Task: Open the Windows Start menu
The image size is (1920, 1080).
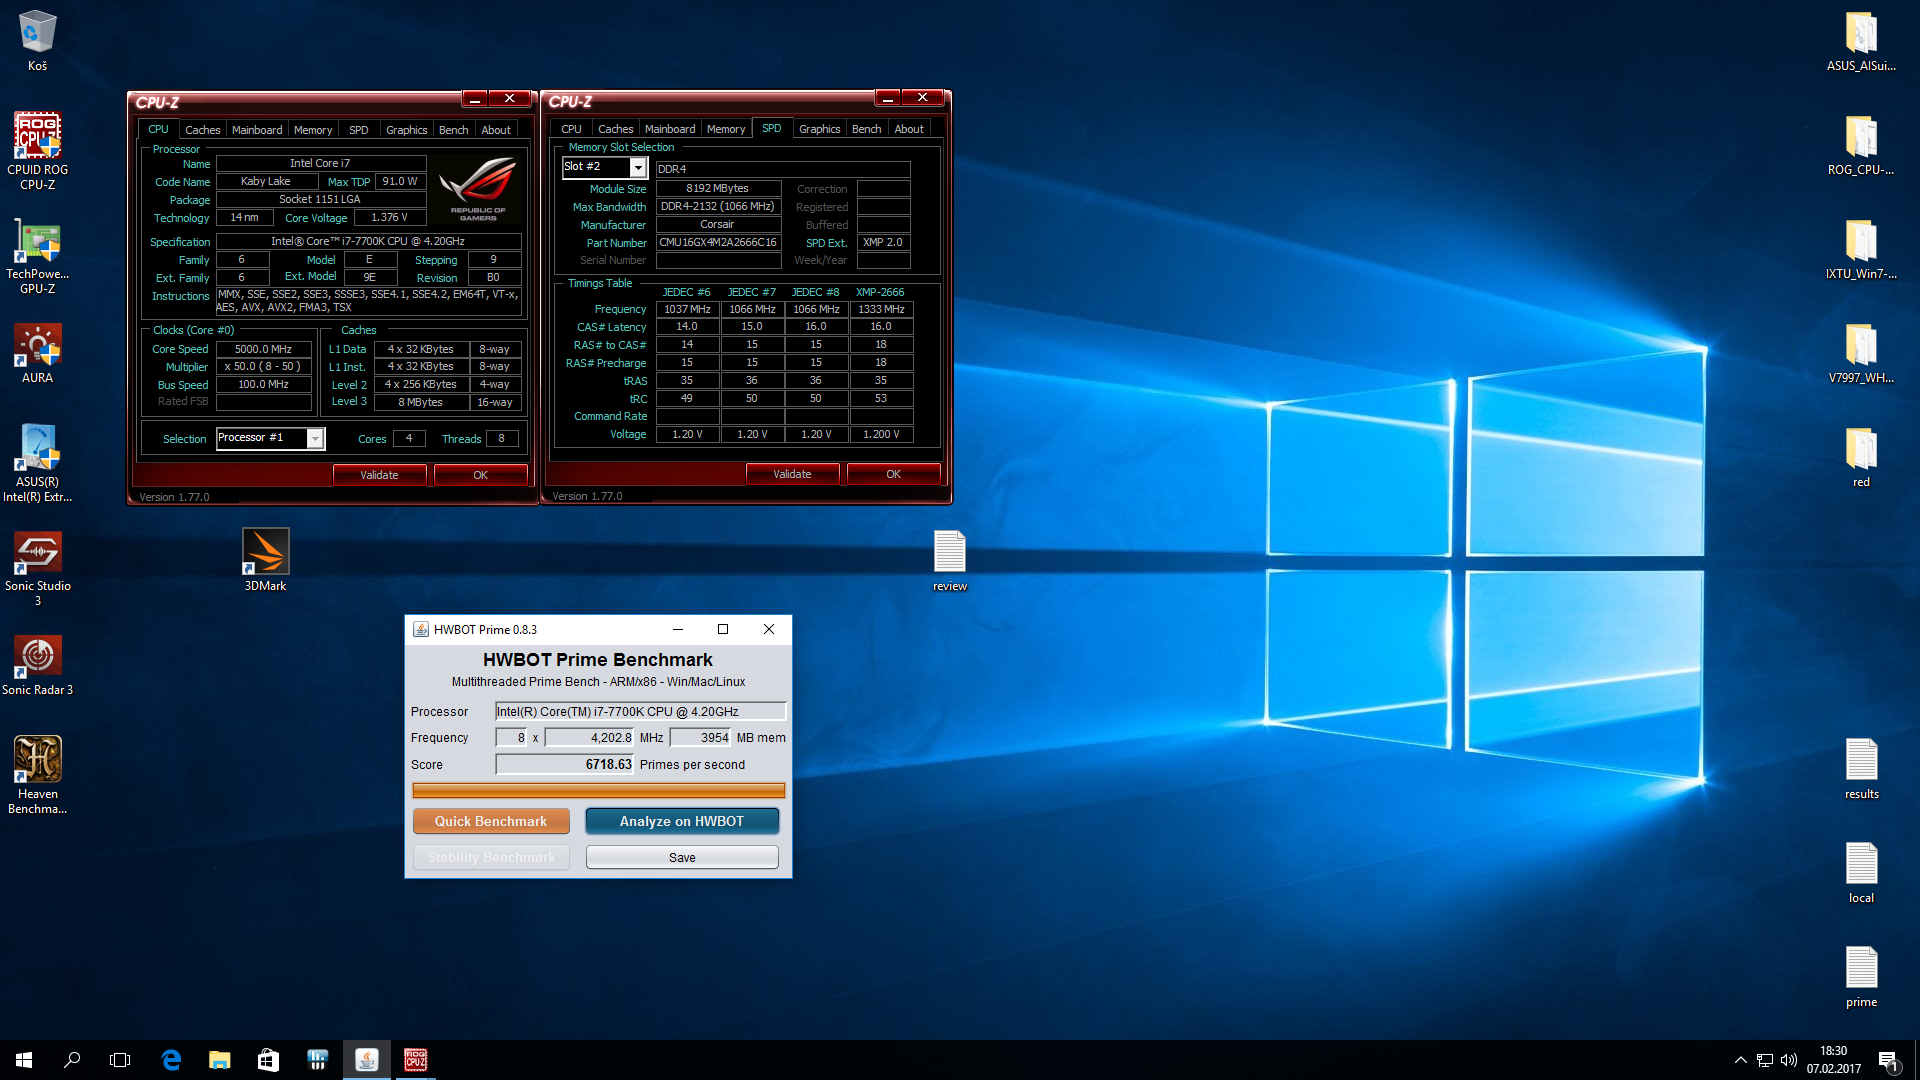Action: point(24,1060)
